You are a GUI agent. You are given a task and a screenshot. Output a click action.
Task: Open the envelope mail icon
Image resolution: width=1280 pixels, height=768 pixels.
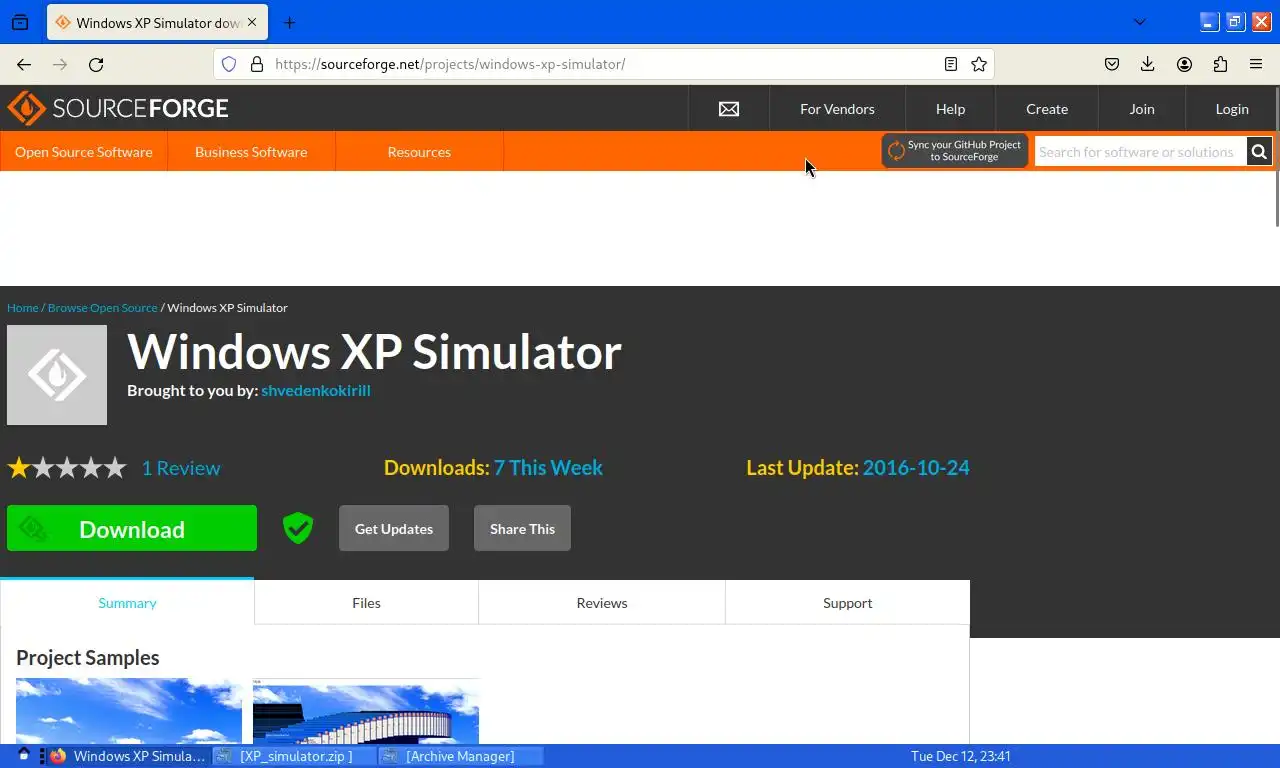point(729,109)
